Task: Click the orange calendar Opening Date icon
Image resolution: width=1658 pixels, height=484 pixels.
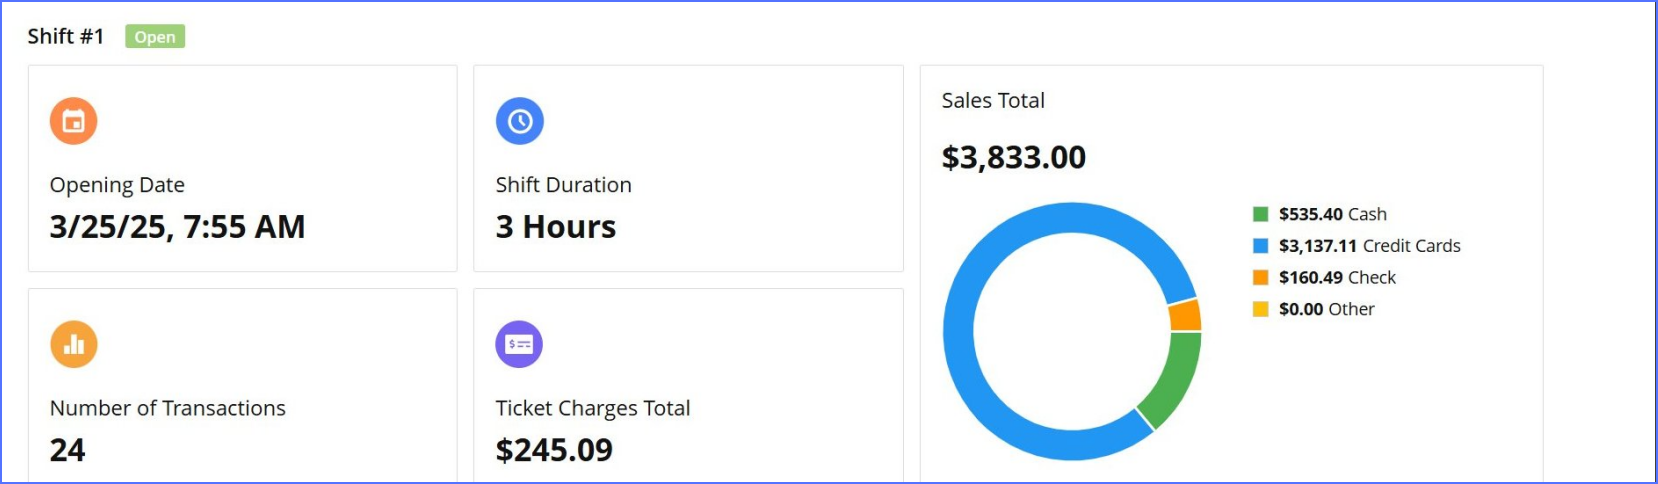Action: tap(73, 121)
